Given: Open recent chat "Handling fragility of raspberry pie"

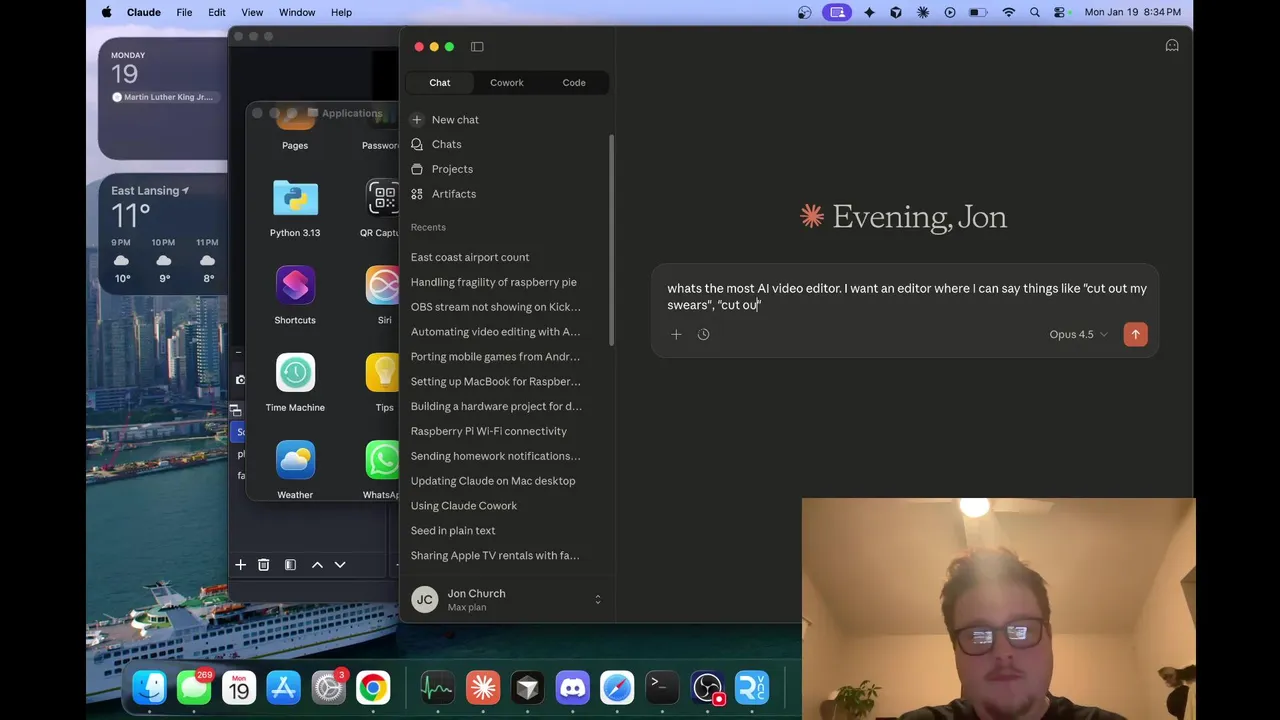Looking at the screenshot, I should click(x=494, y=282).
